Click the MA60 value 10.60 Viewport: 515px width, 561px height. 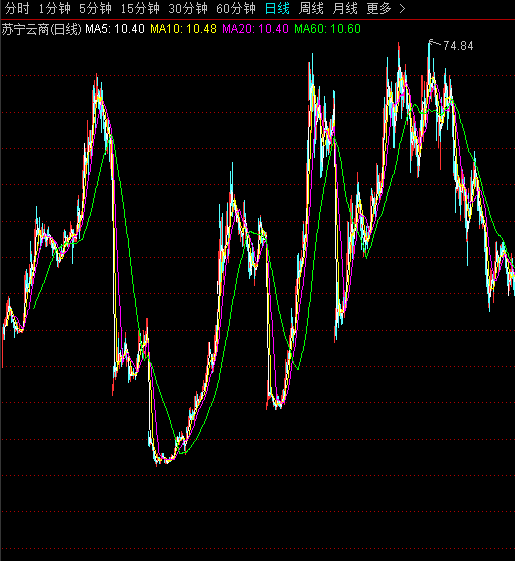345,29
